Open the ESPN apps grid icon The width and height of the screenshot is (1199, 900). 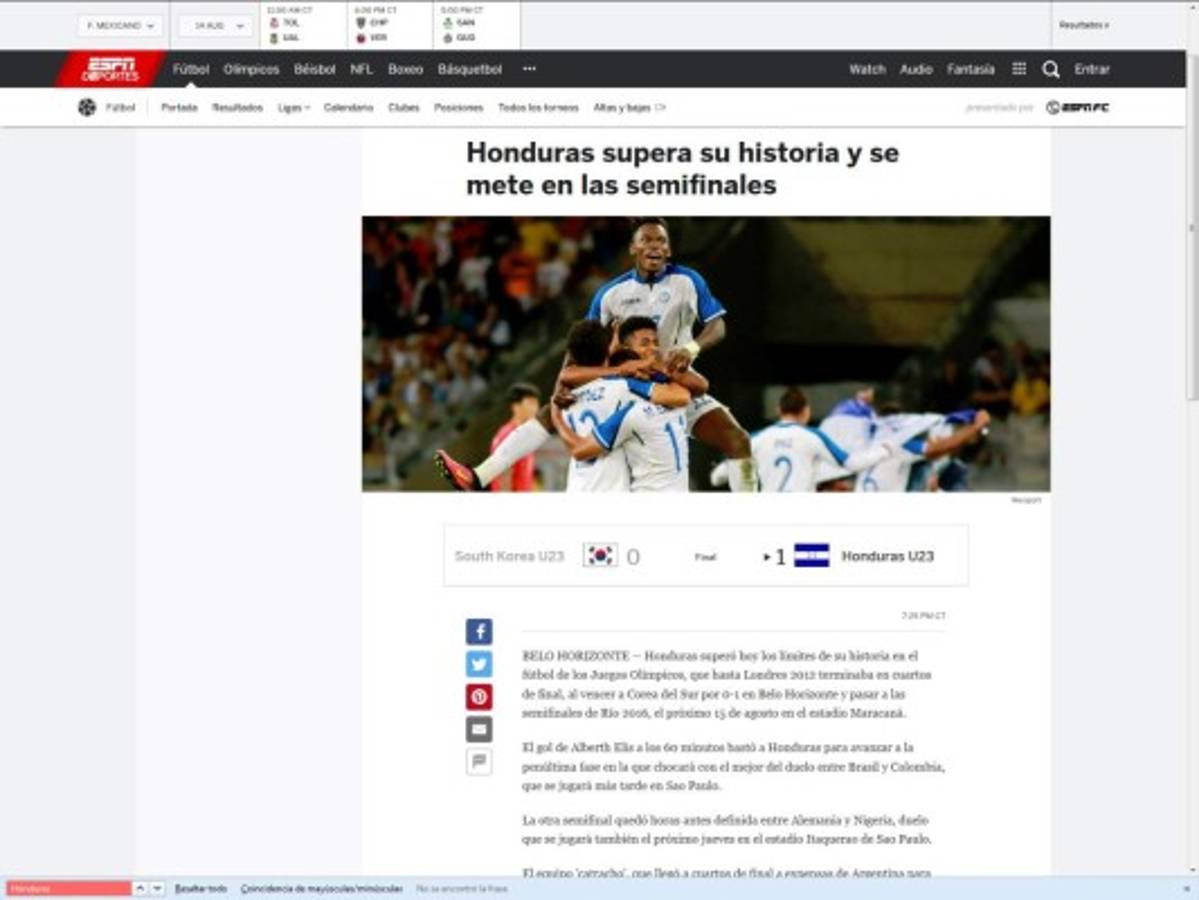tap(1019, 69)
